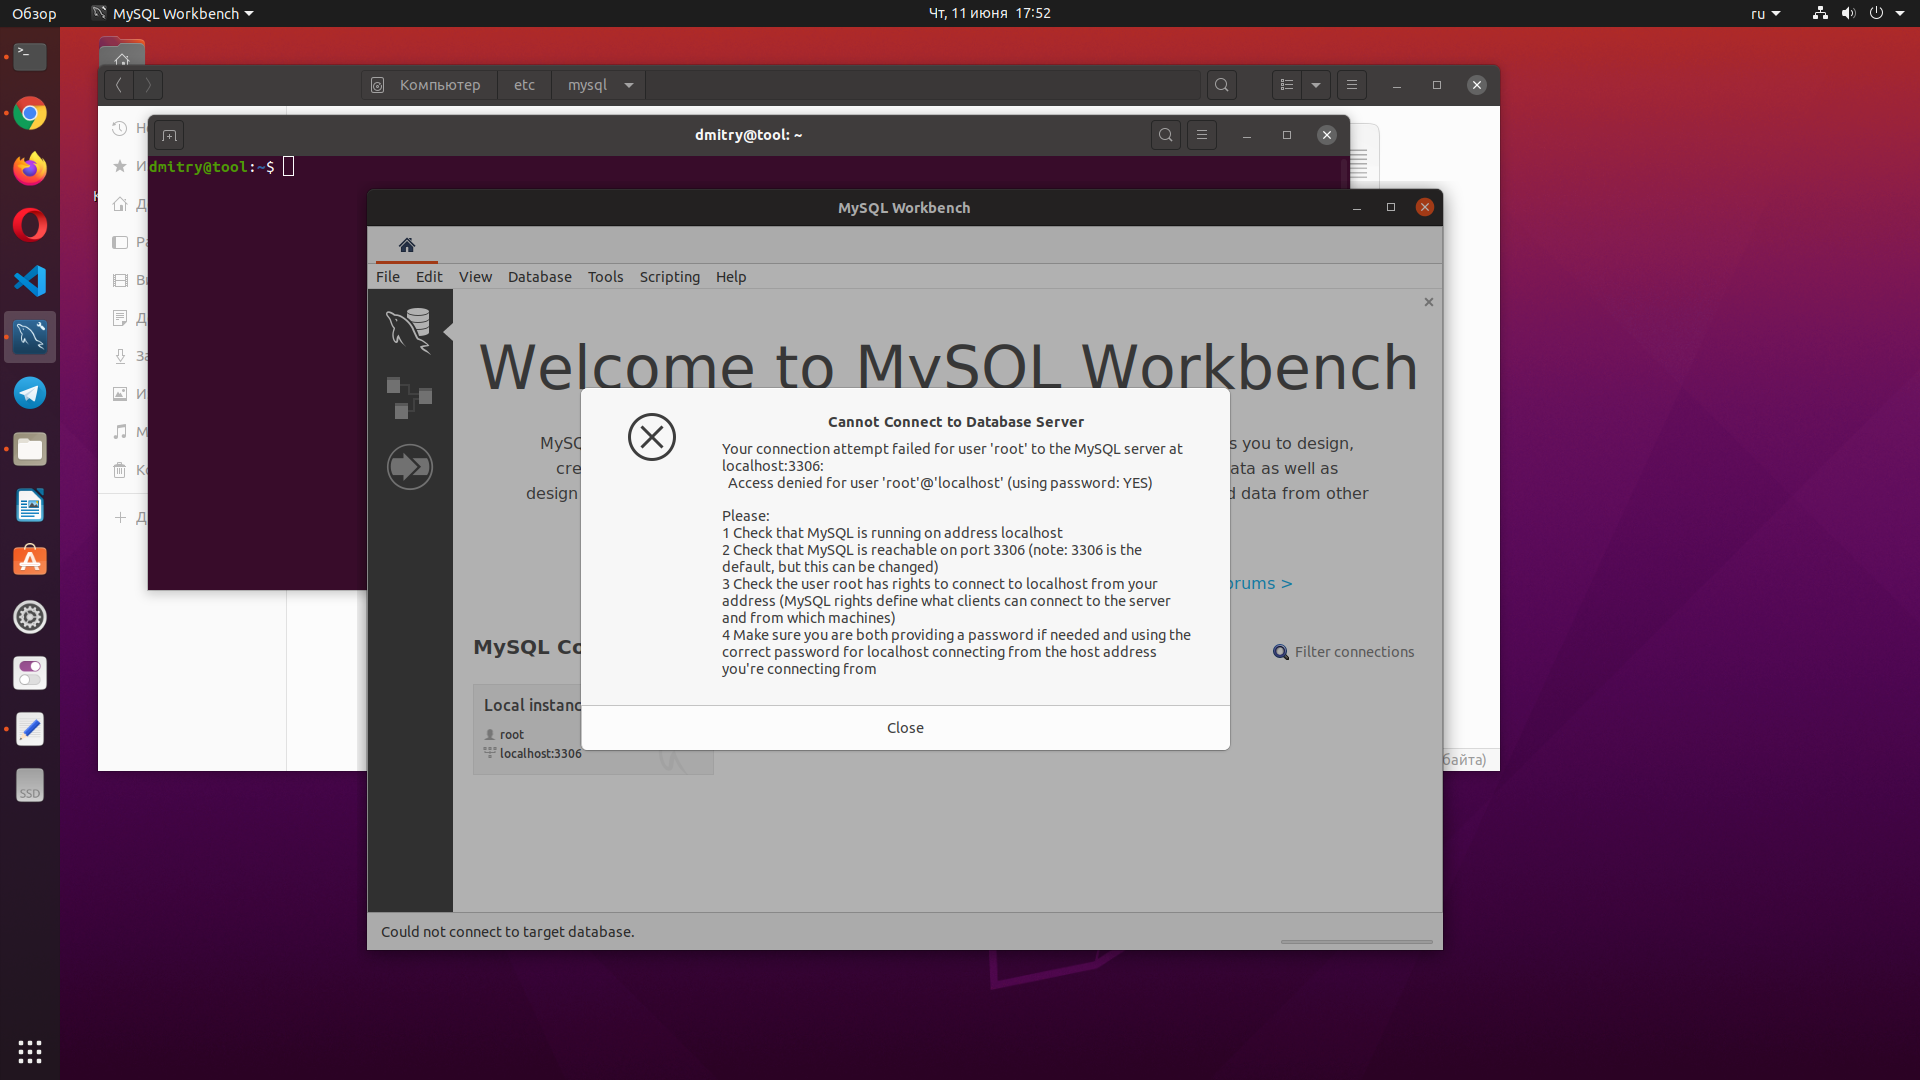This screenshot has height=1080, width=1920.
Task: Dismiss the welcome panel with its small x
Action: [x=1429, y=302]
